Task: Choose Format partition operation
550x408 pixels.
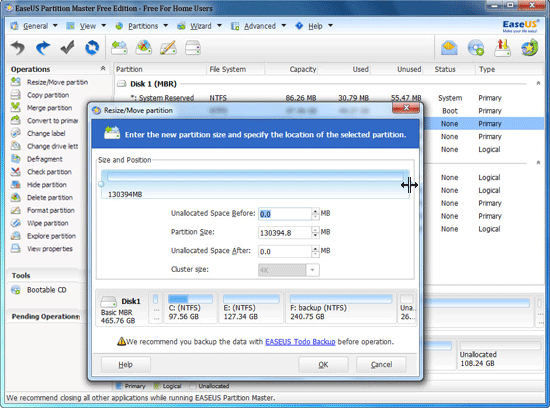Action: pyautogui.click(x=43, y=210)
